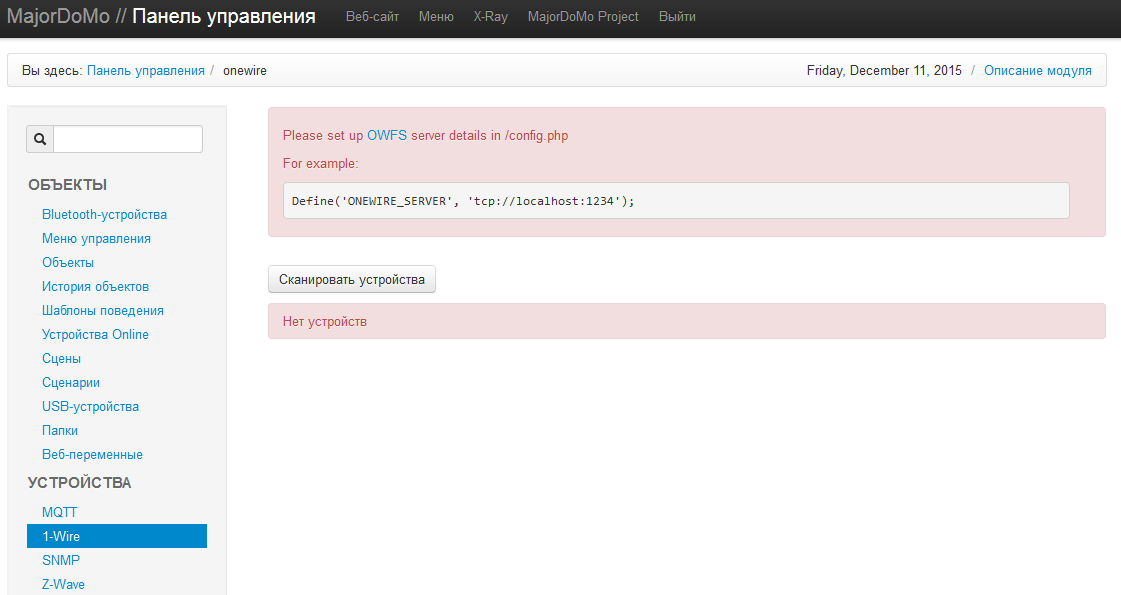Open the Меню top navigation item
Viewport: 1121px width, 595px height.
[436, 17]
